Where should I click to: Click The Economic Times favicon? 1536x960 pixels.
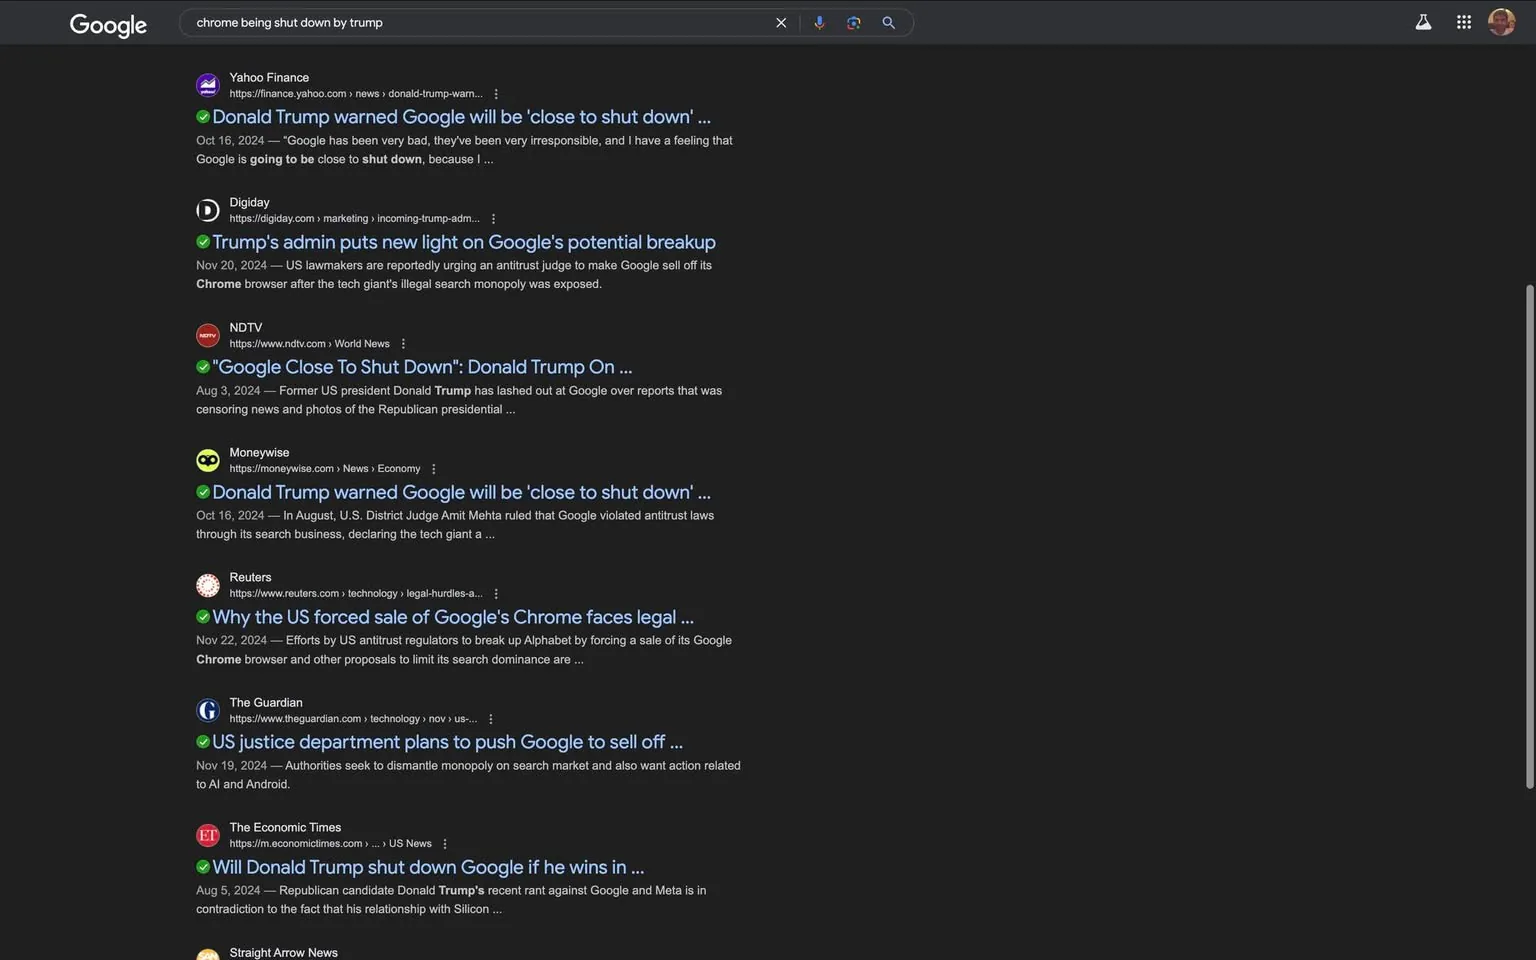[207, 835]
